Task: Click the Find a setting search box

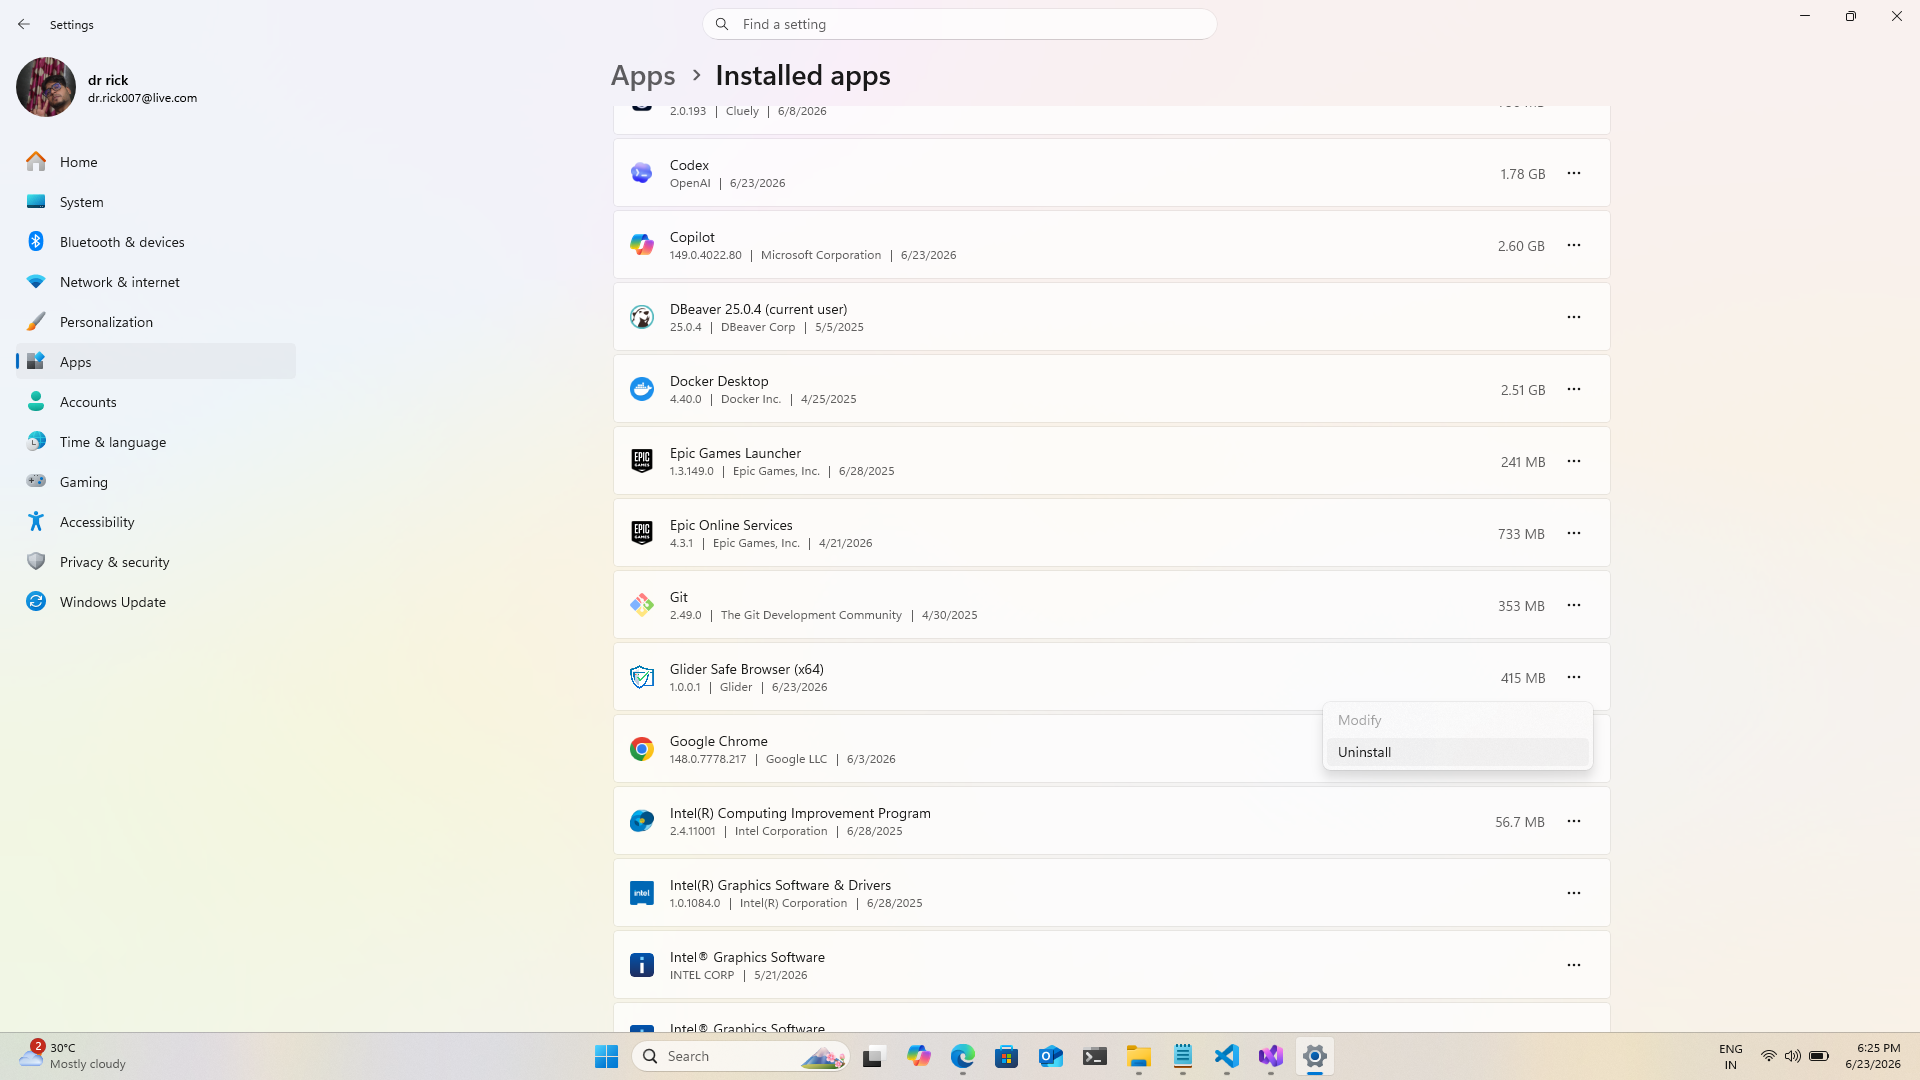Action: (x=959, y=24)
